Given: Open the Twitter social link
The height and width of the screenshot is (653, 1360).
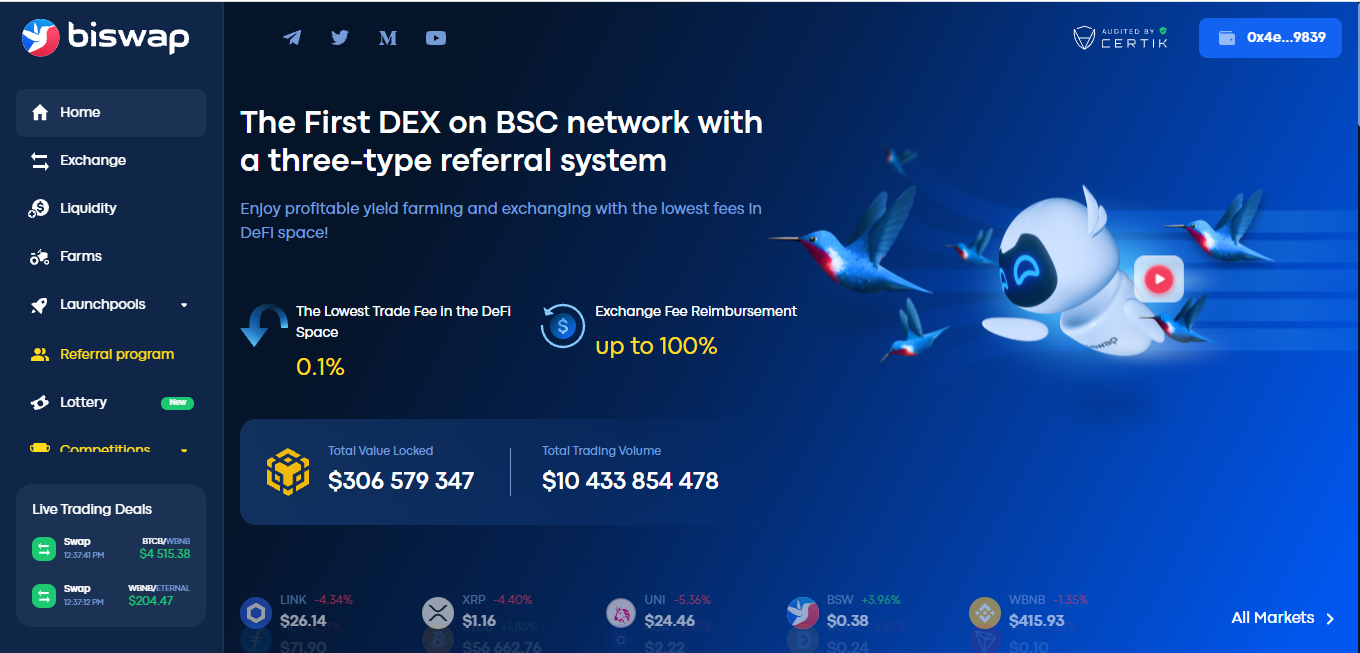Looking at the screenshot, I should pyautogui.click(x=340, y=38).
